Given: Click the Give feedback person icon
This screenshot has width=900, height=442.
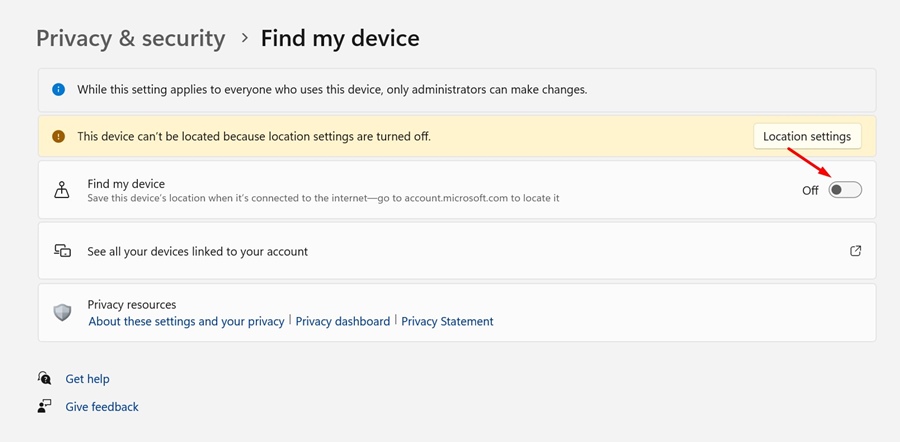Looking at the screenshot, I should pos(45,407).
